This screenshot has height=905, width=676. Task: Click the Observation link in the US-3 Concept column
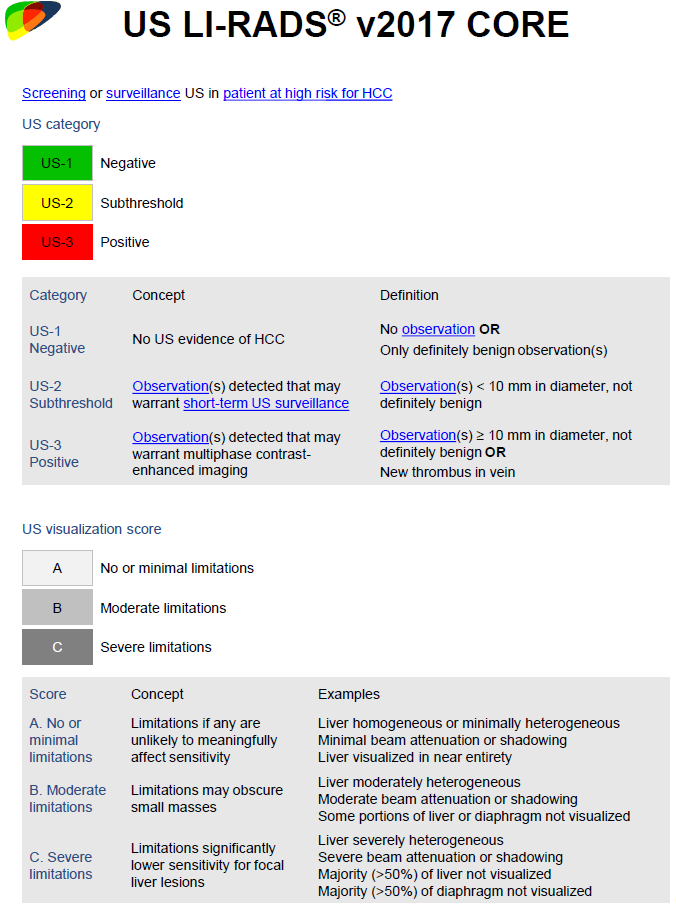click(x=168, y=437)
